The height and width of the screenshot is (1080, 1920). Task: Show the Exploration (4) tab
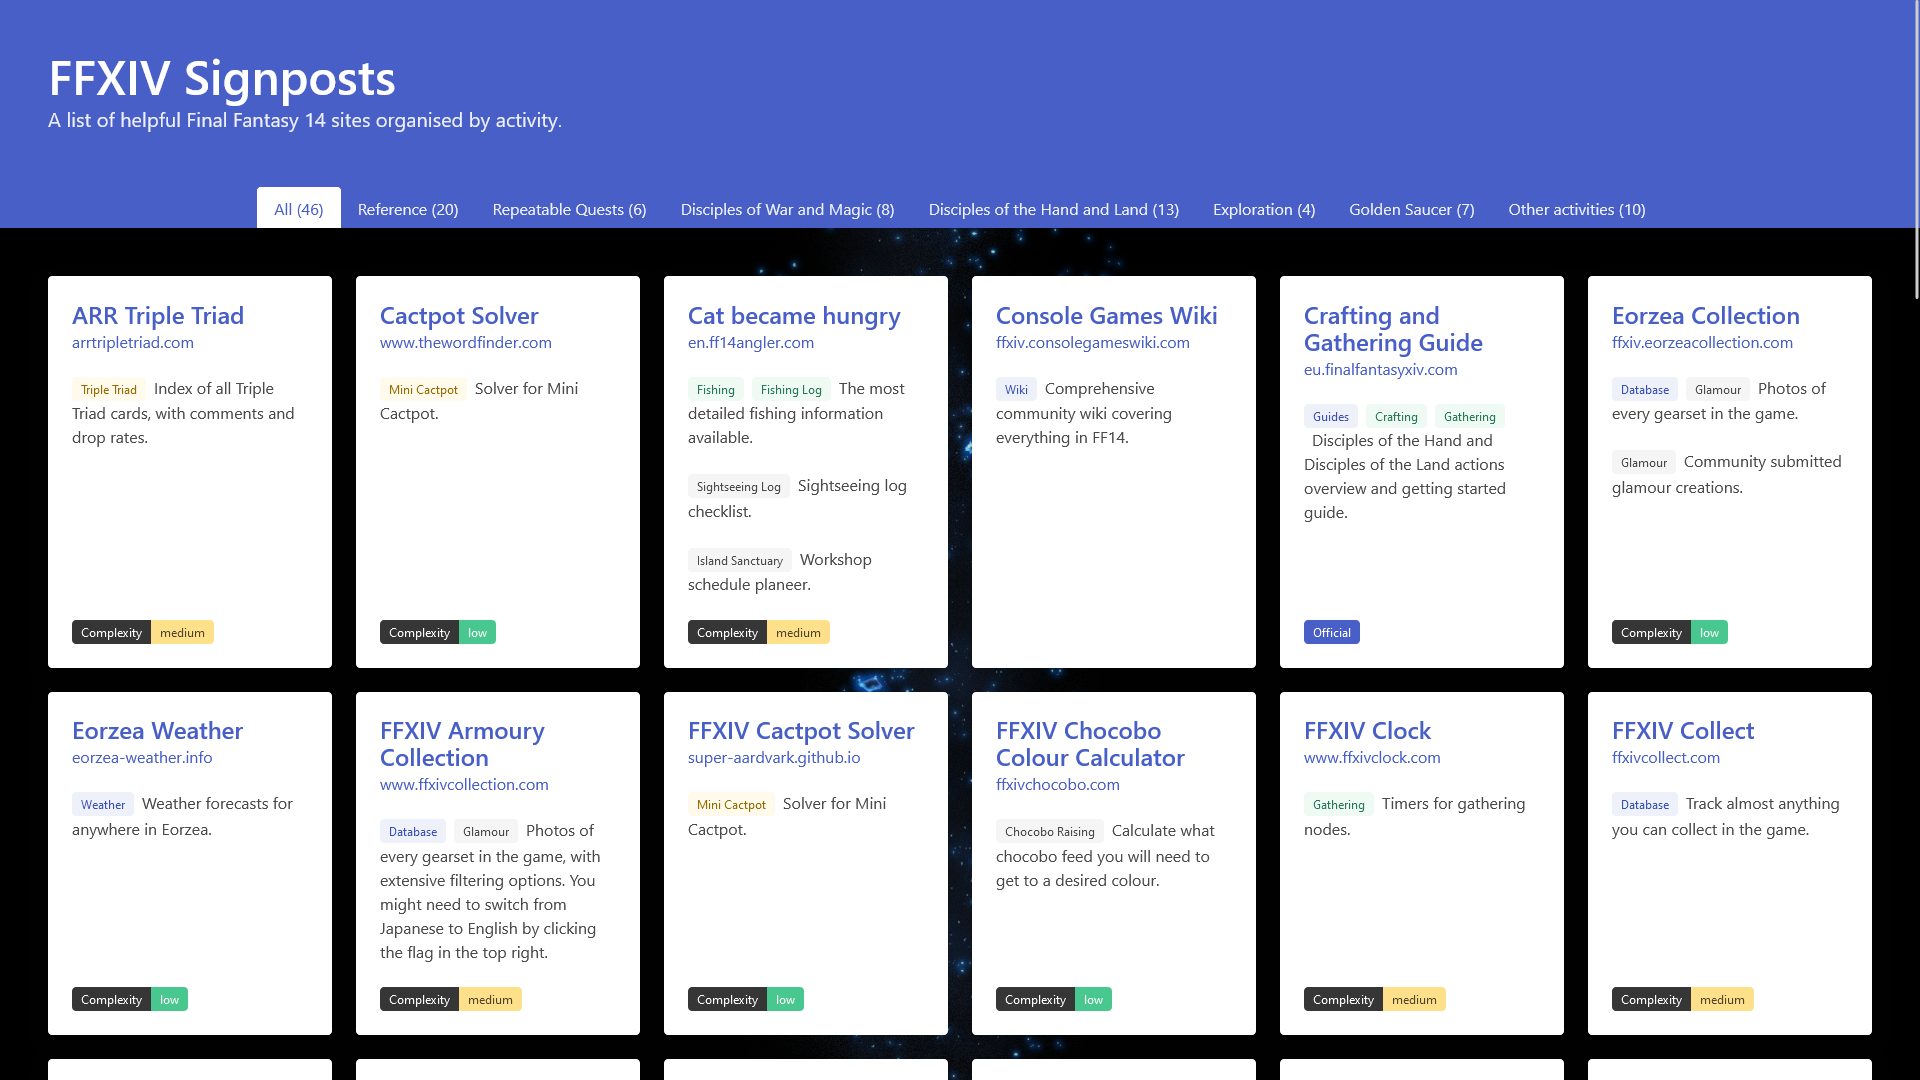tap(1263, 209)
